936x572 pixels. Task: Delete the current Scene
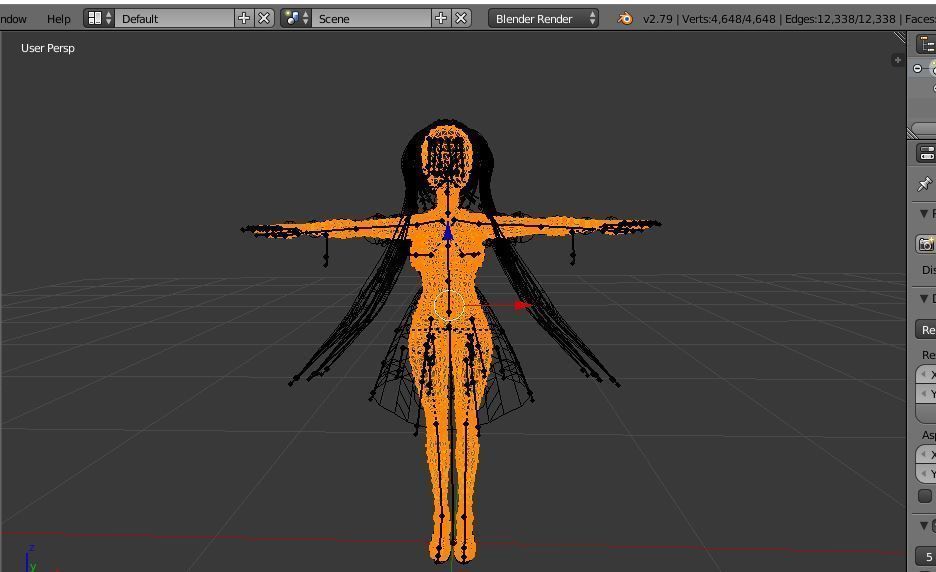(x=461, y=19)
